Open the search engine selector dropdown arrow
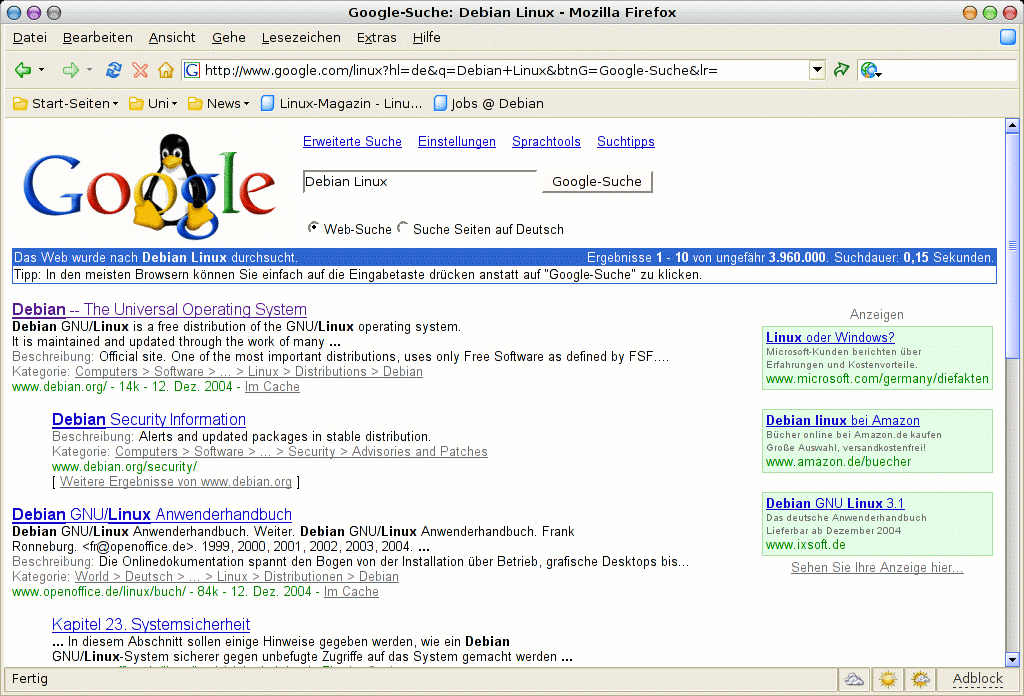The width and height of the screenshot is (1024, 696). [879, 74]
